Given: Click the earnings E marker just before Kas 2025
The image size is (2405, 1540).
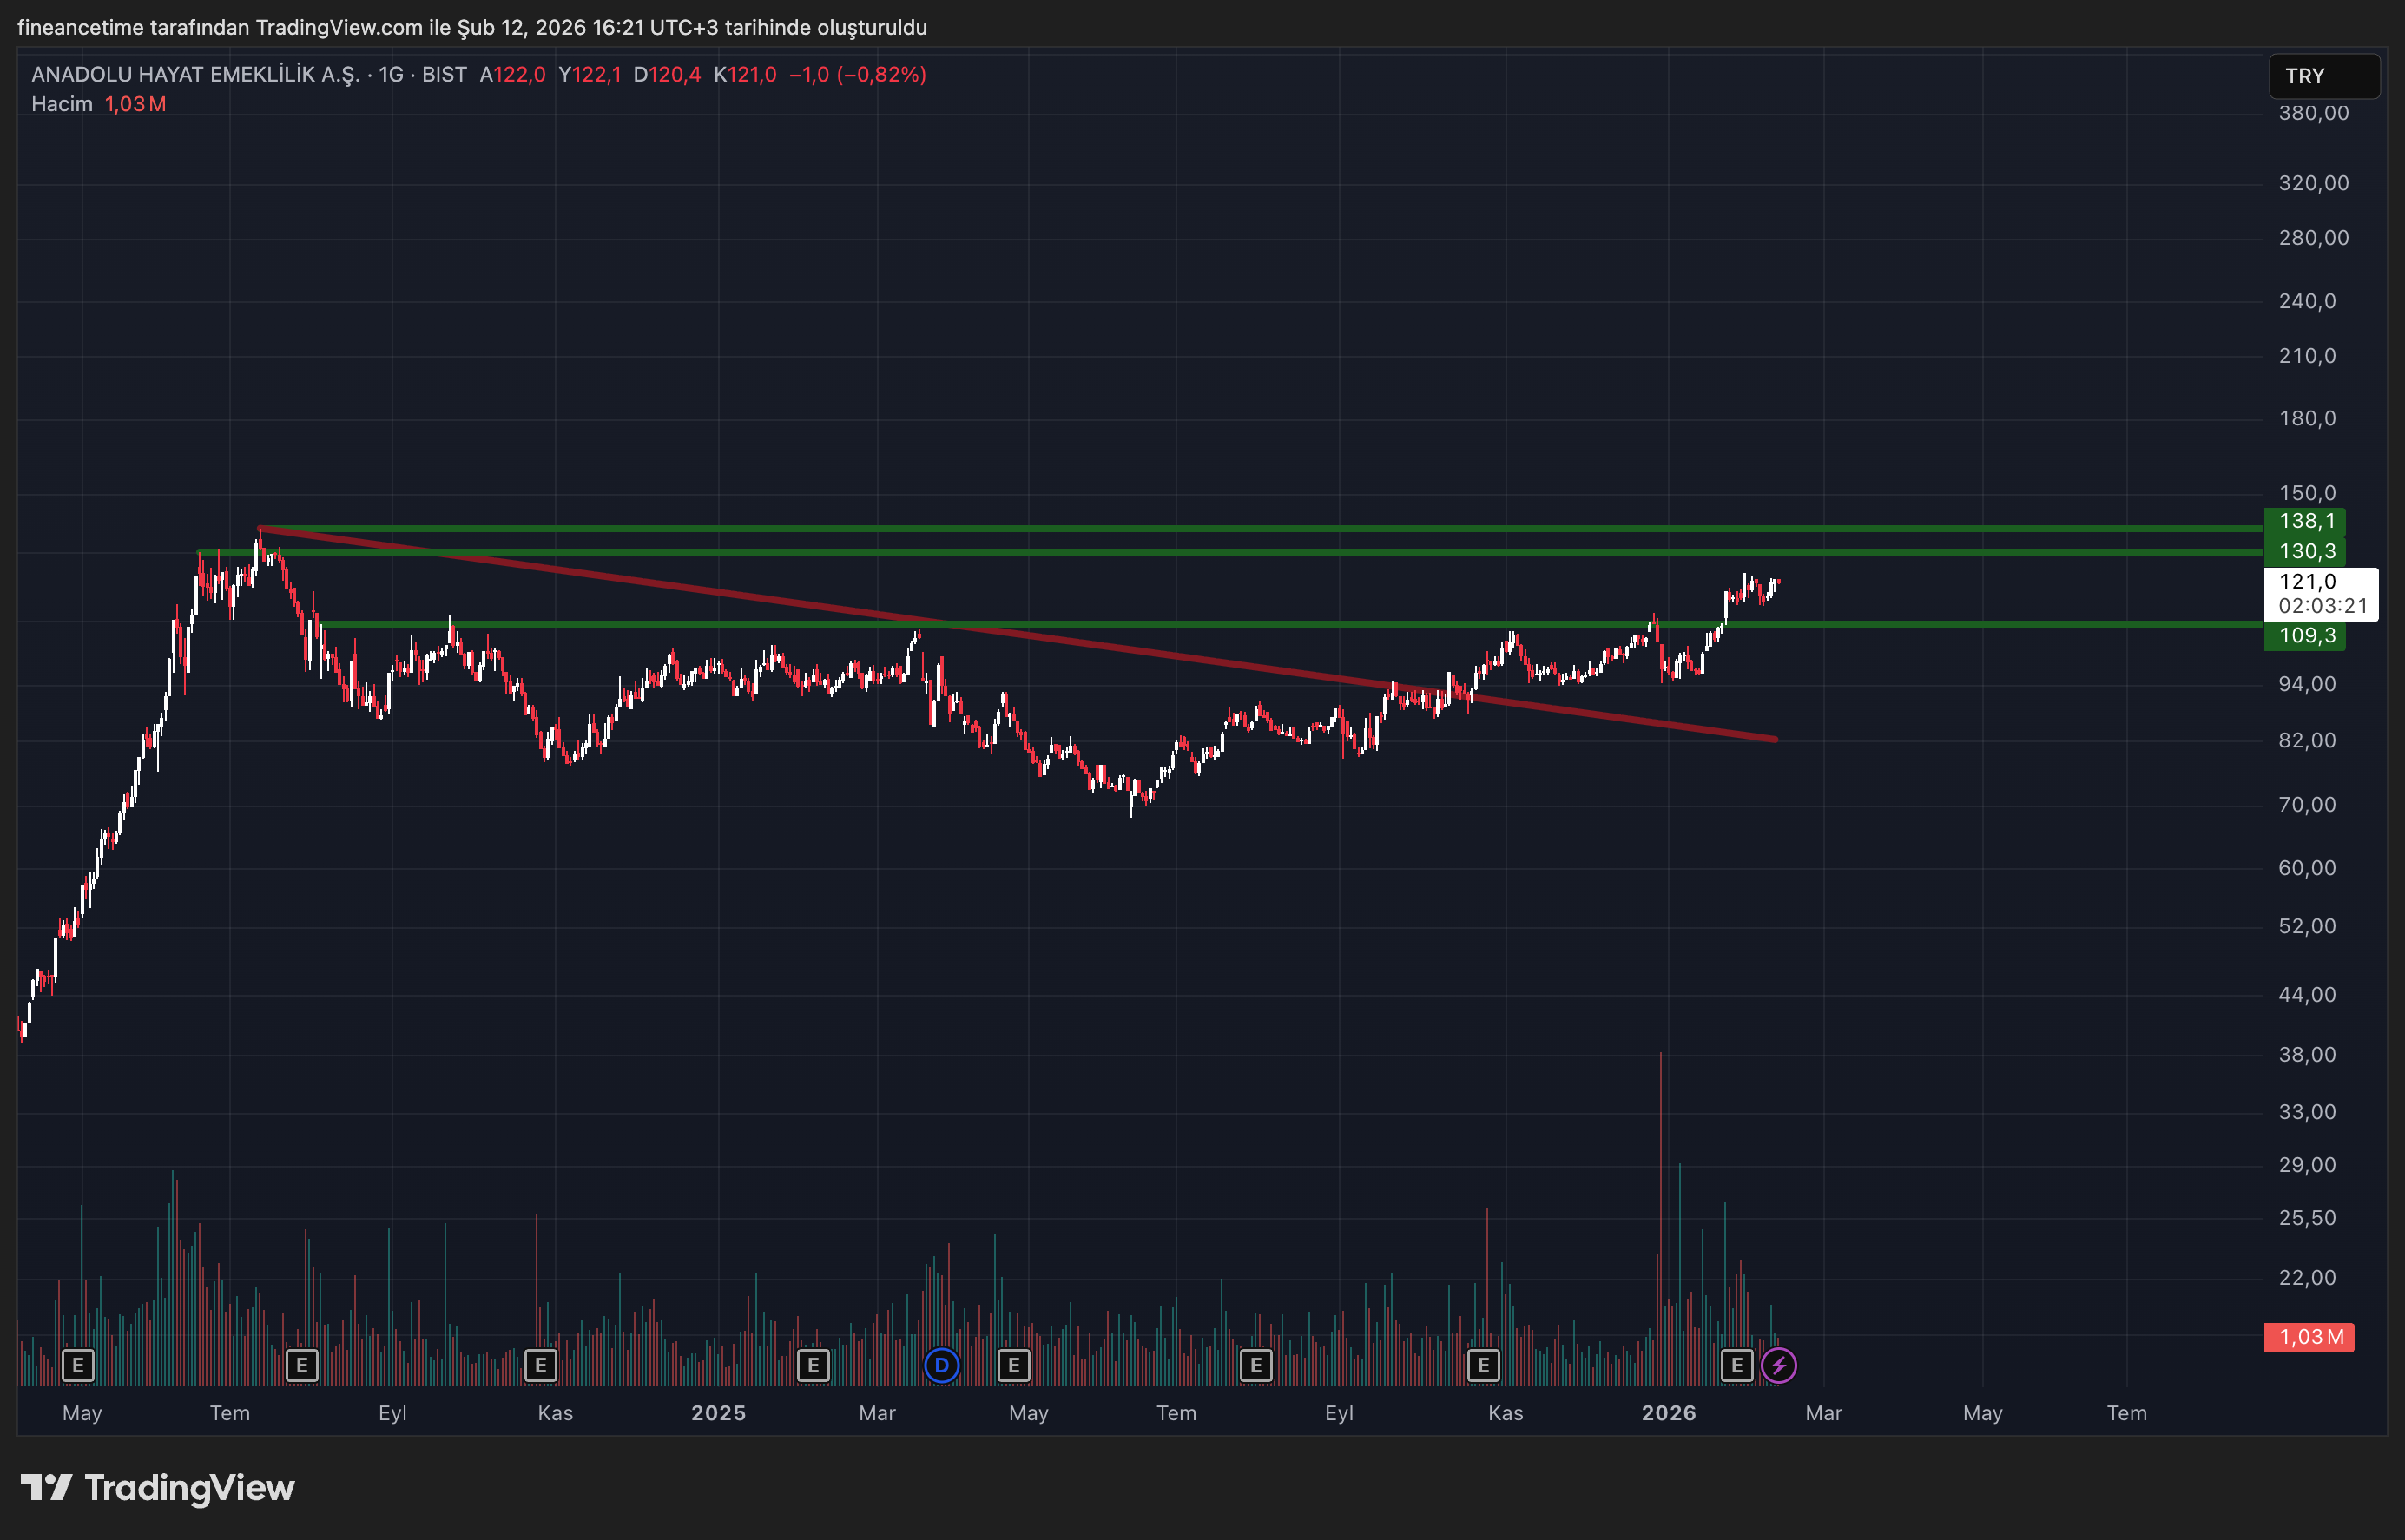Looking at the screenshot, I should 1483,1365.
